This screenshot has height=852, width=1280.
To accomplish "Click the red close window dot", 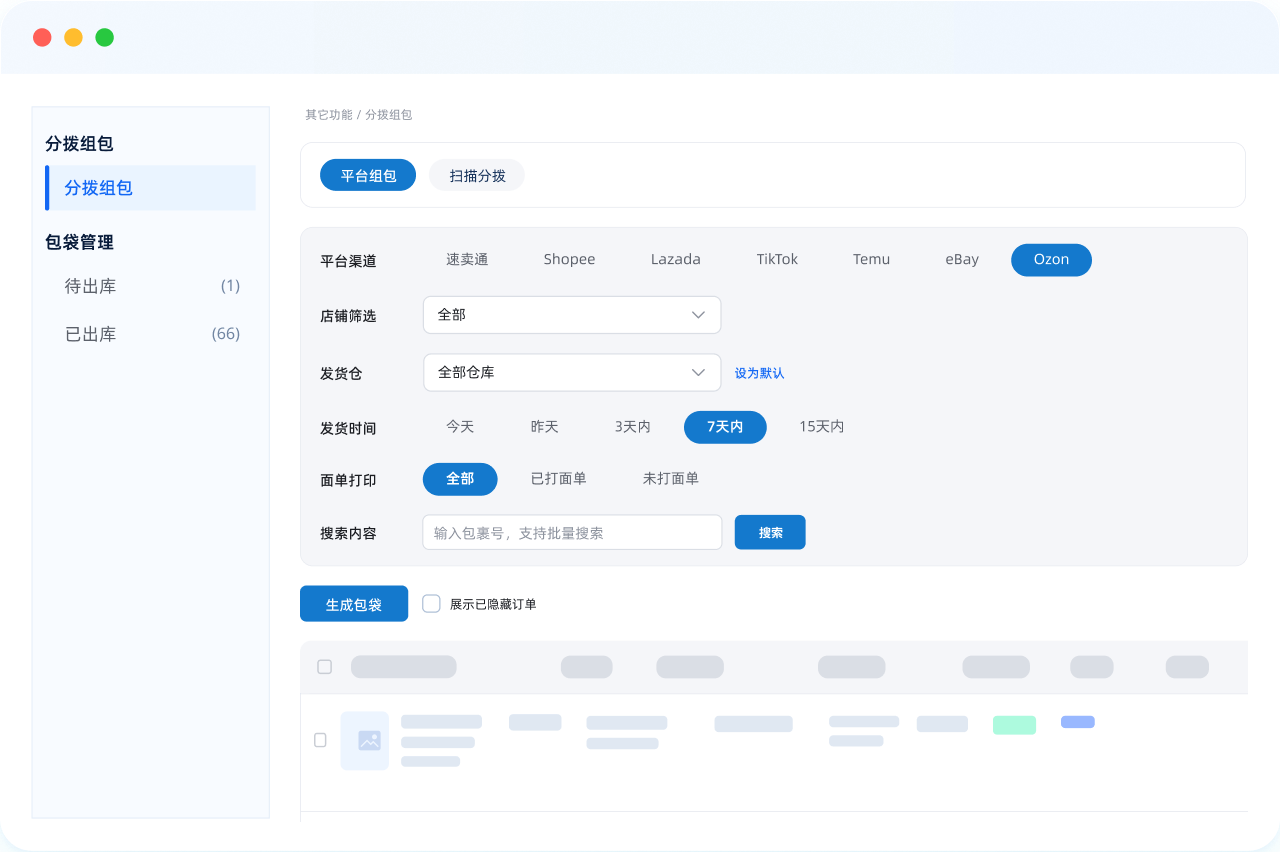I will tap(42, 37).
